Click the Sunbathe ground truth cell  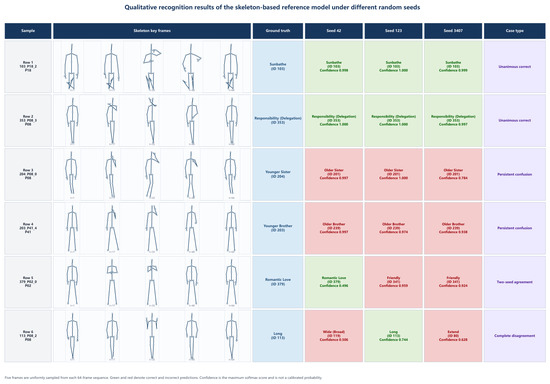coord(277,67)
